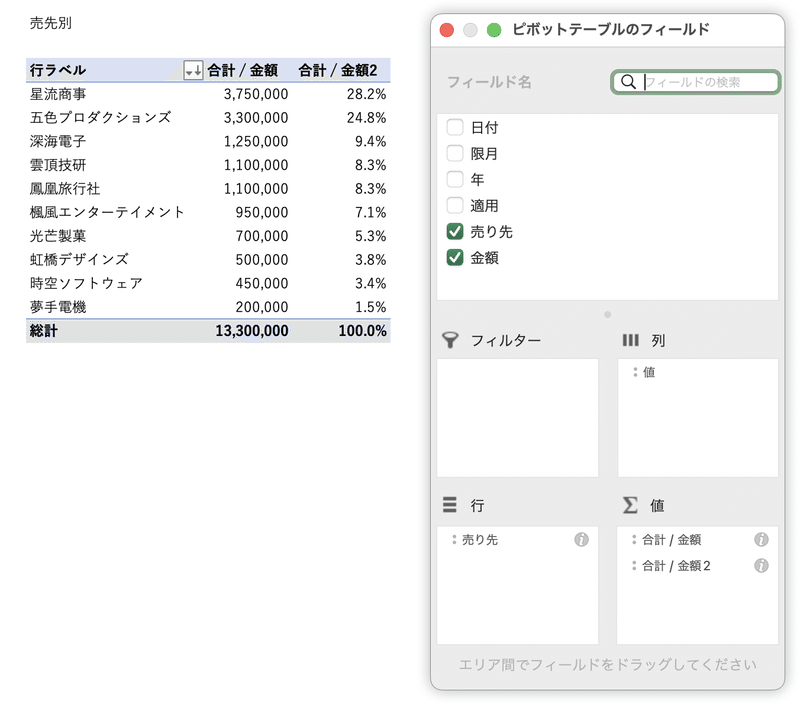Click the panel divider handle dot
Image resolution: width=800 pixels, height=705 pixels.
coord(607,315)
